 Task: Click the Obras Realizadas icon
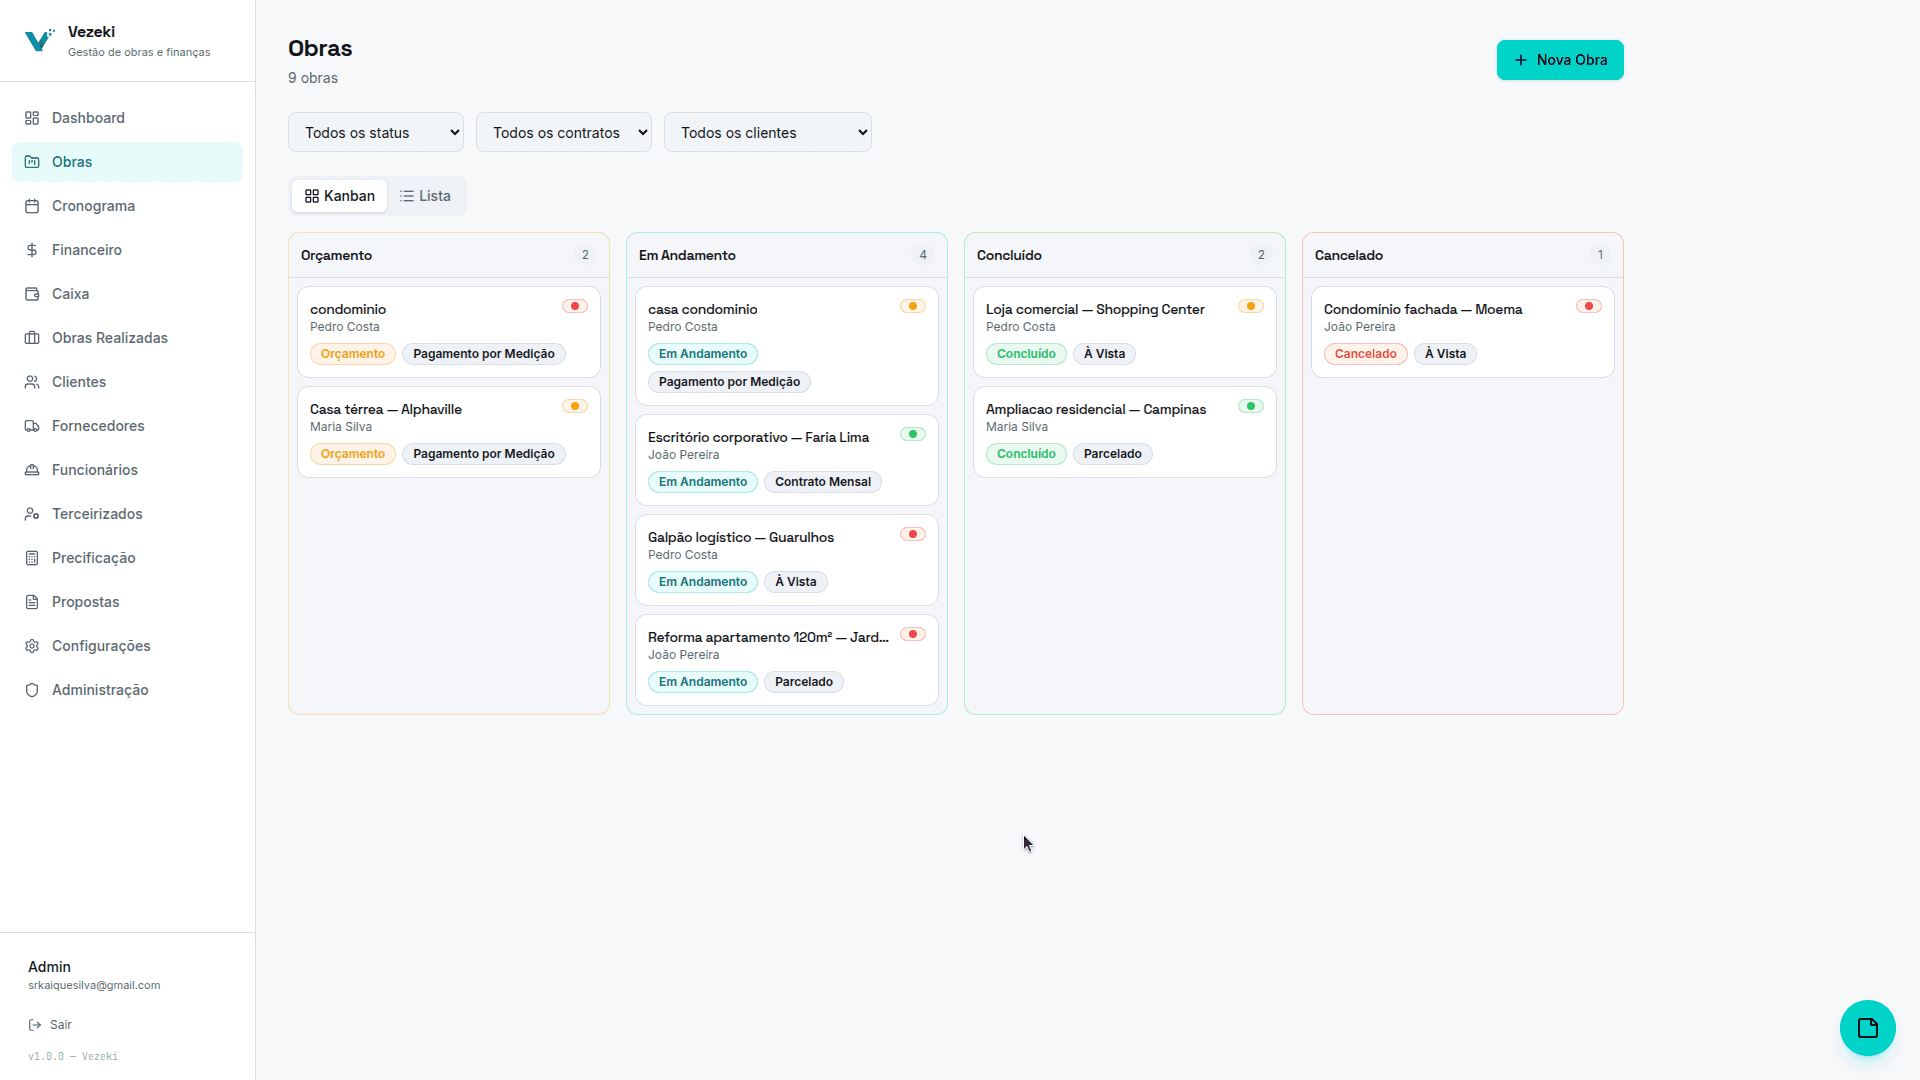tap(32, 338)
